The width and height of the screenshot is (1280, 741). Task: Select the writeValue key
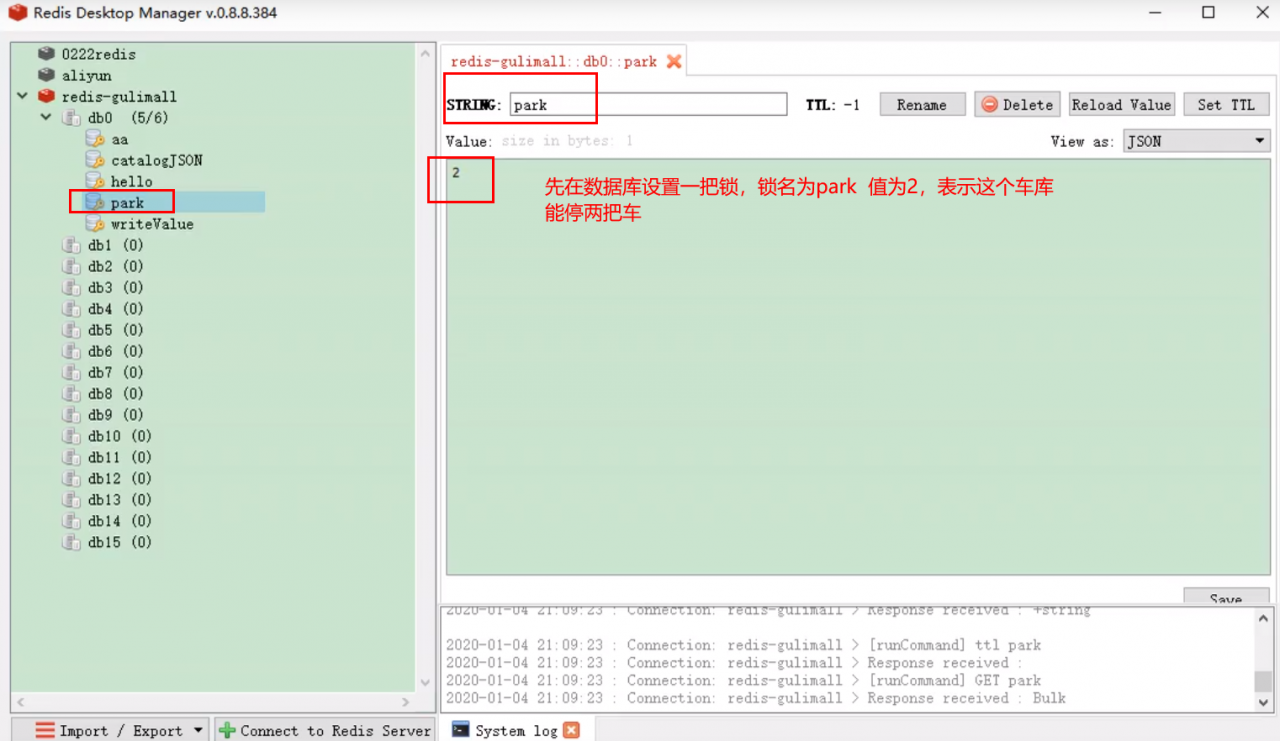coord(152,224)
